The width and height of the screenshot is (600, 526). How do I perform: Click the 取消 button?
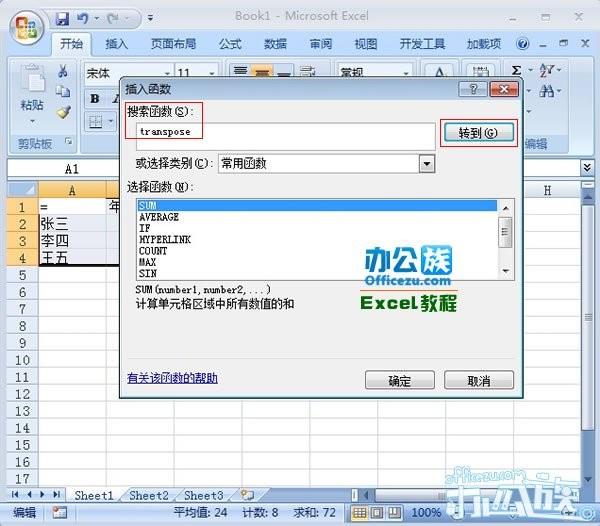pyautogui.click(x=479, y=380)
